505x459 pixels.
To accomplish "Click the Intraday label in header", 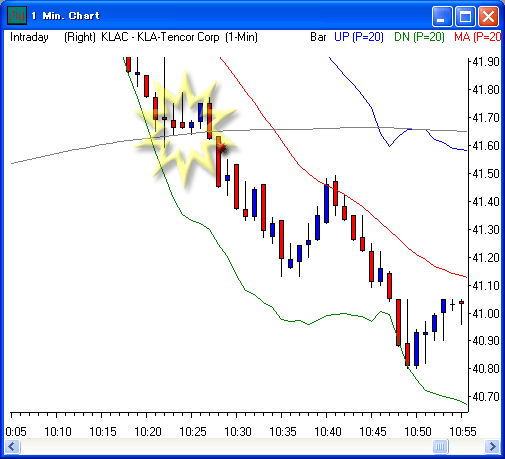I will pyautogui.click(x=29, y=37).
